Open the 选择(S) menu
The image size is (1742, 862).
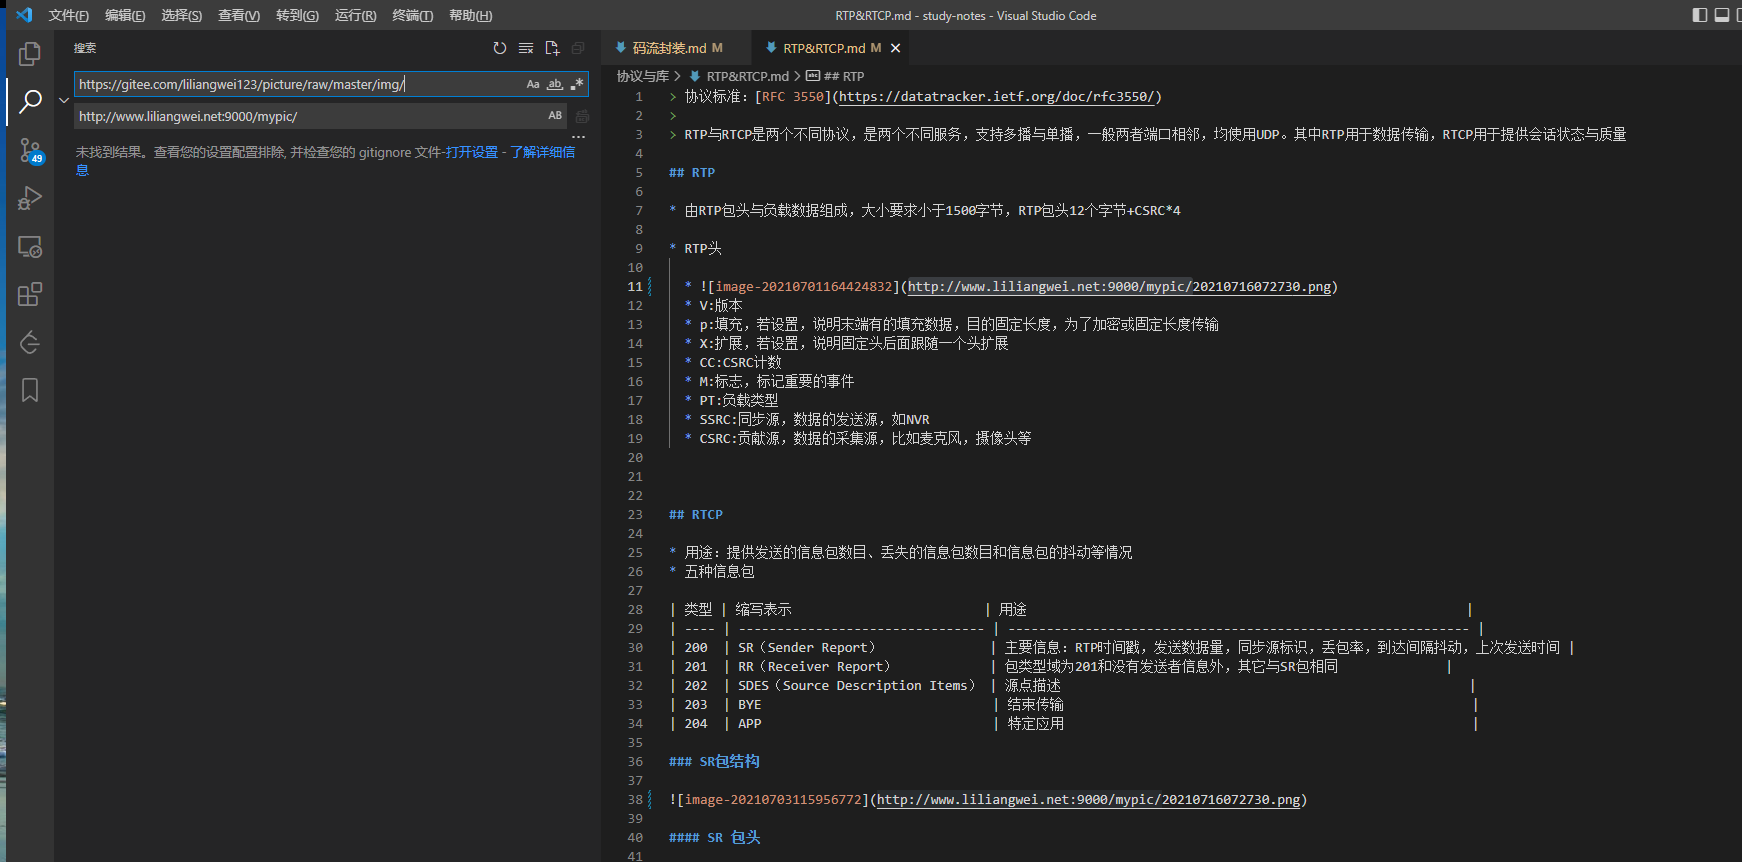coord(182,15)
